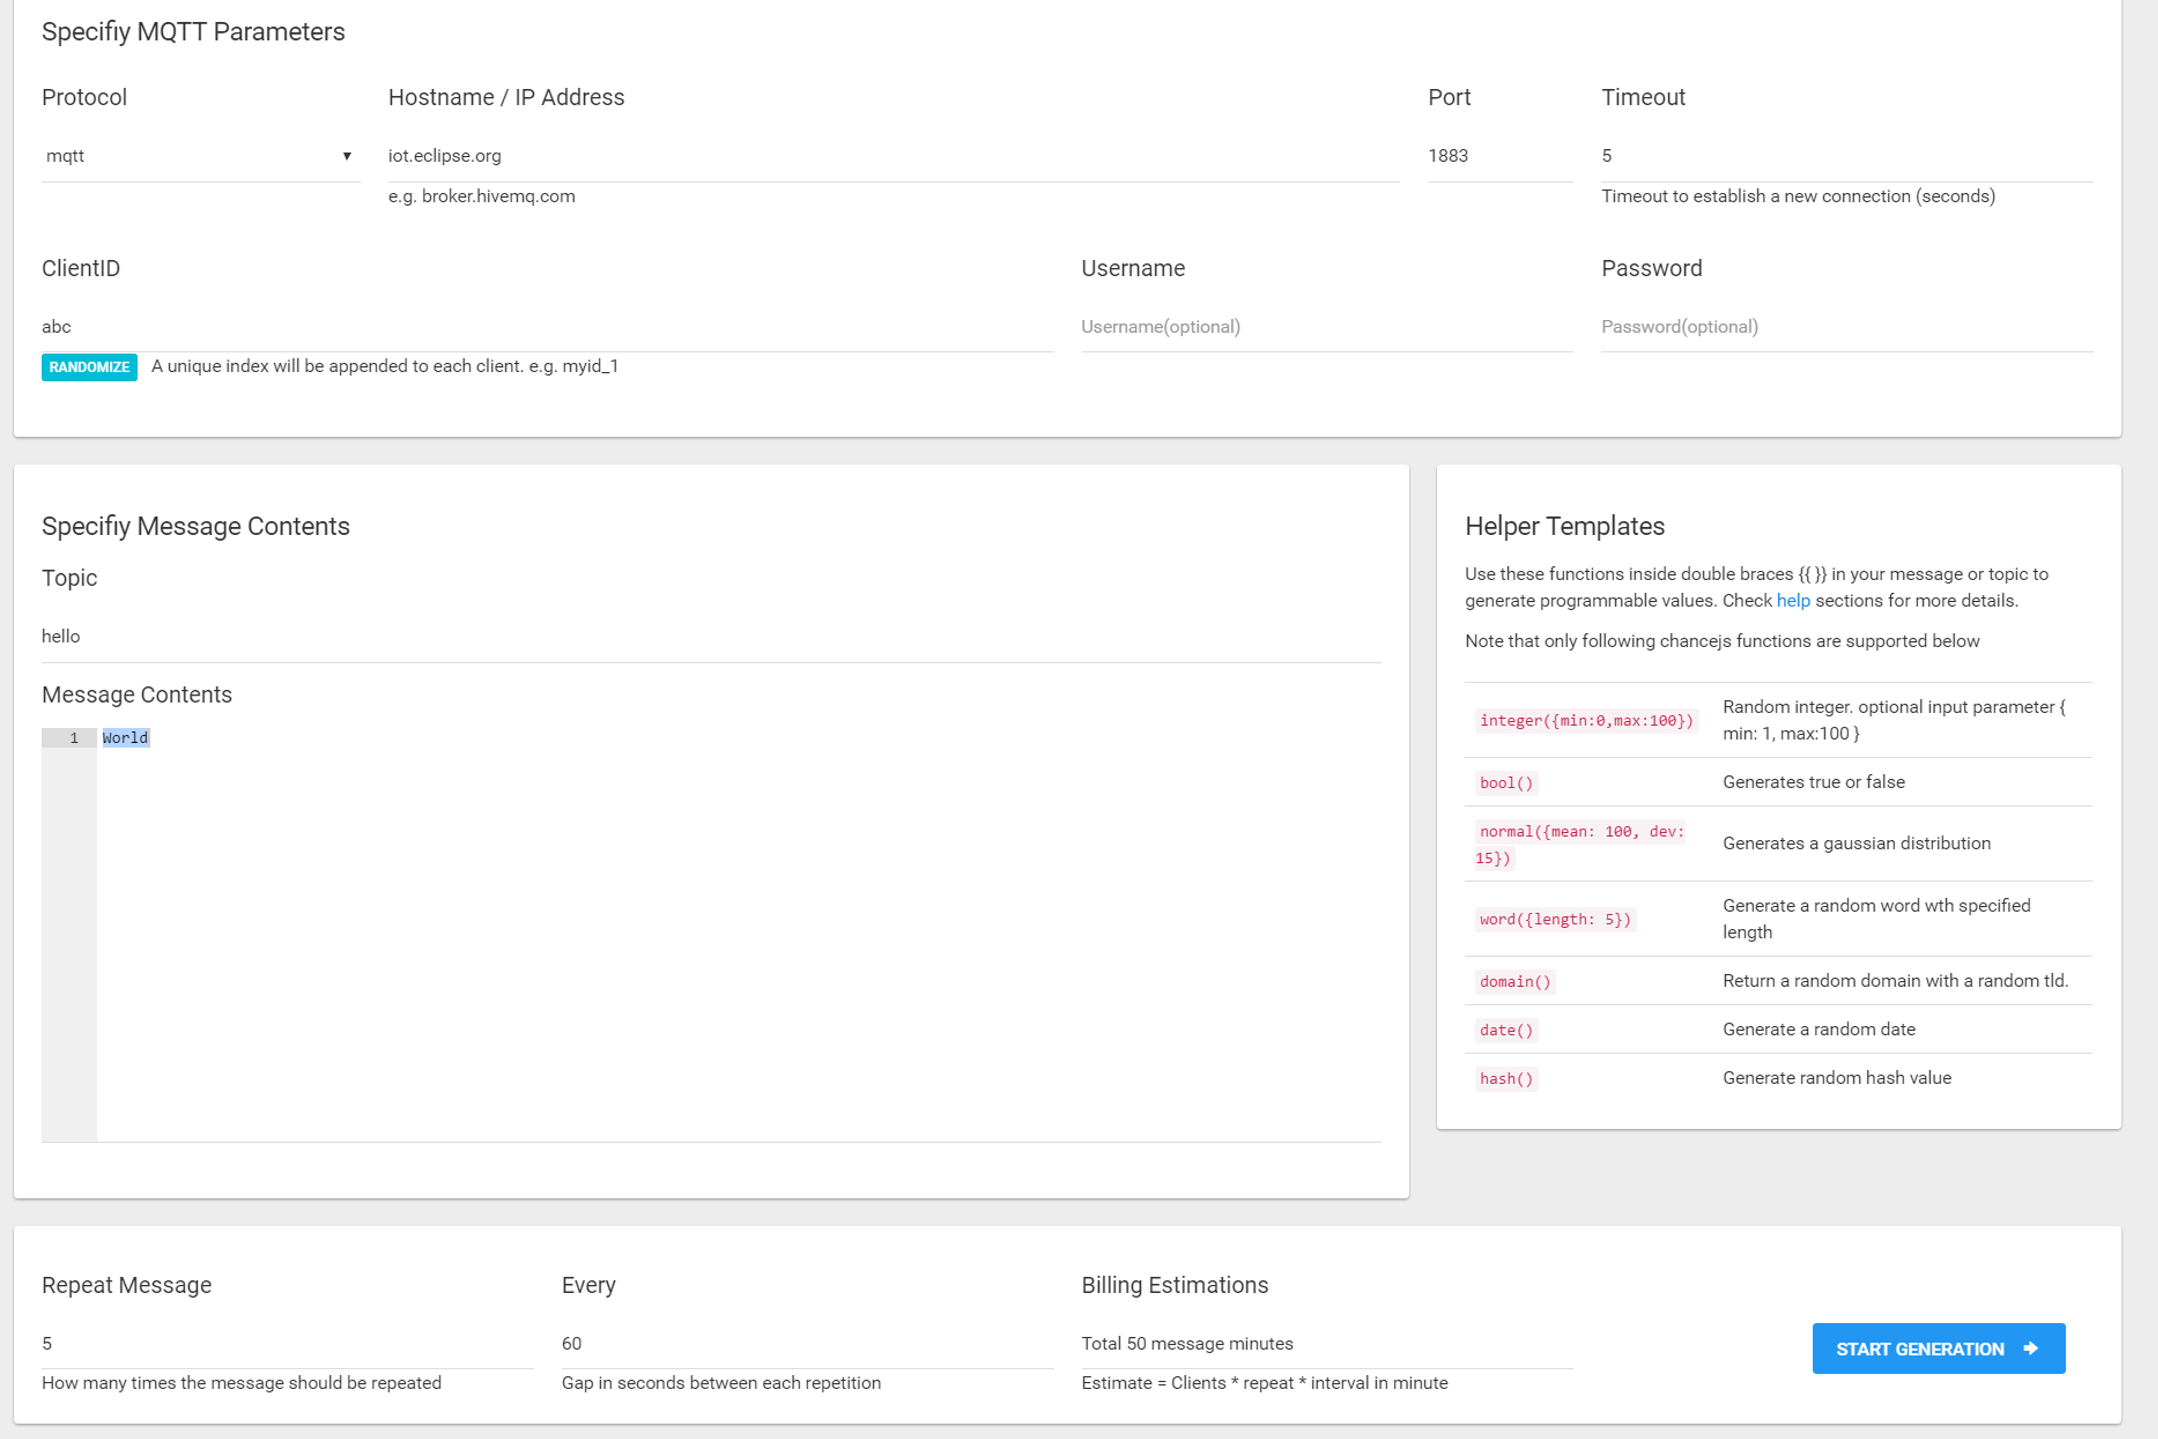Click the Every 60 seconds field
The image size is (2158, 1439).
coord(806,1344)
